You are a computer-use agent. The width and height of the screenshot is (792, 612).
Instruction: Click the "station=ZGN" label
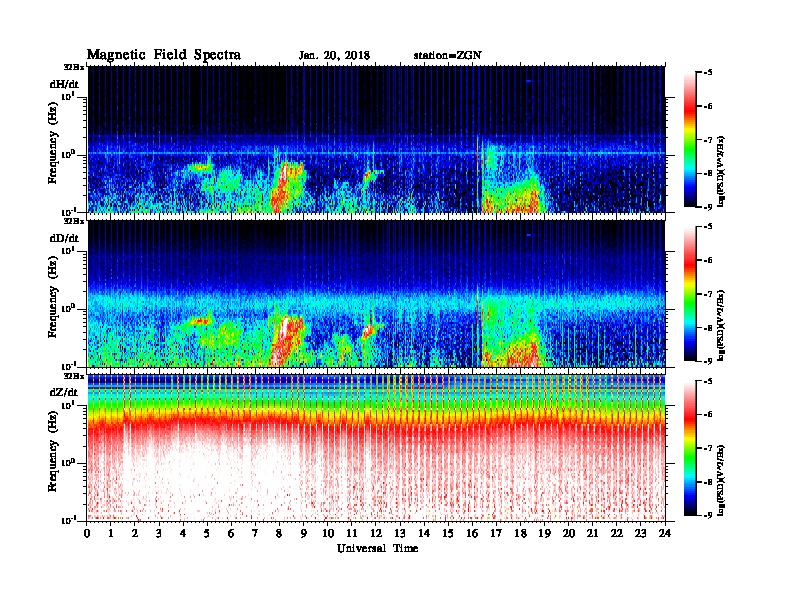[x=447, y=55]
